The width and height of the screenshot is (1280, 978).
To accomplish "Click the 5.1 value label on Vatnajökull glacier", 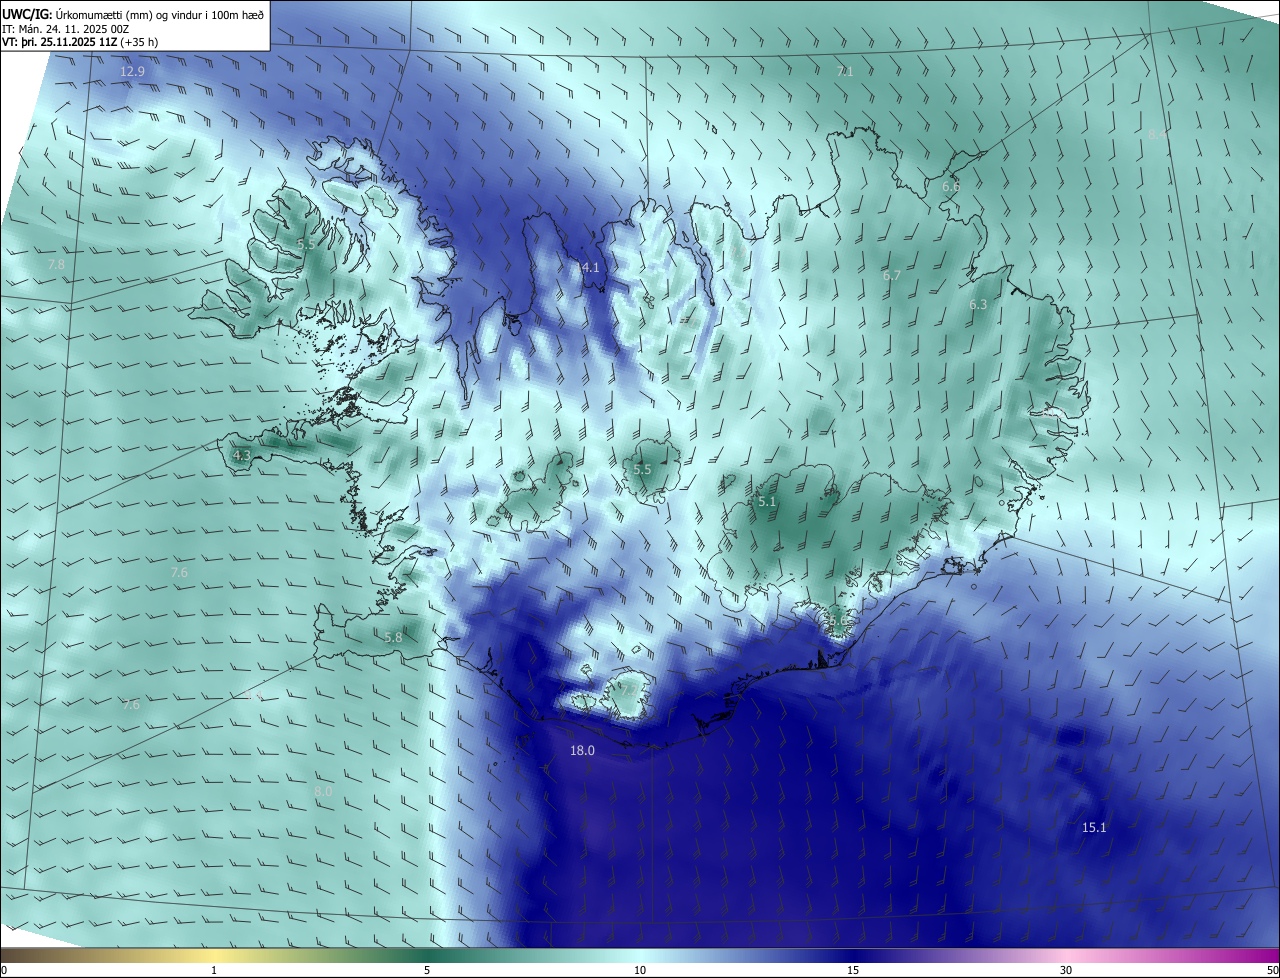I will [x=767, y=501].
